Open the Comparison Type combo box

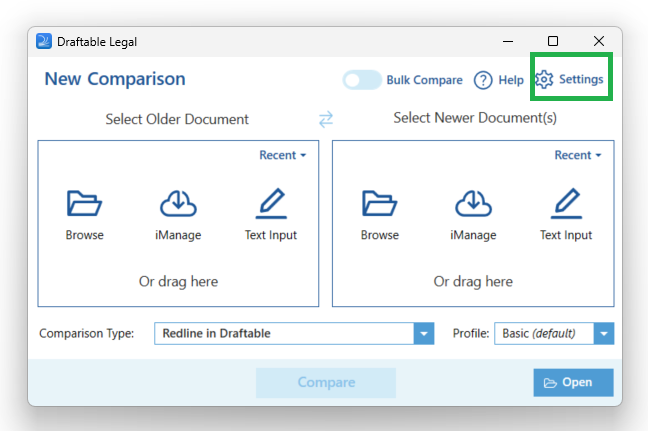tap(294, 333)
